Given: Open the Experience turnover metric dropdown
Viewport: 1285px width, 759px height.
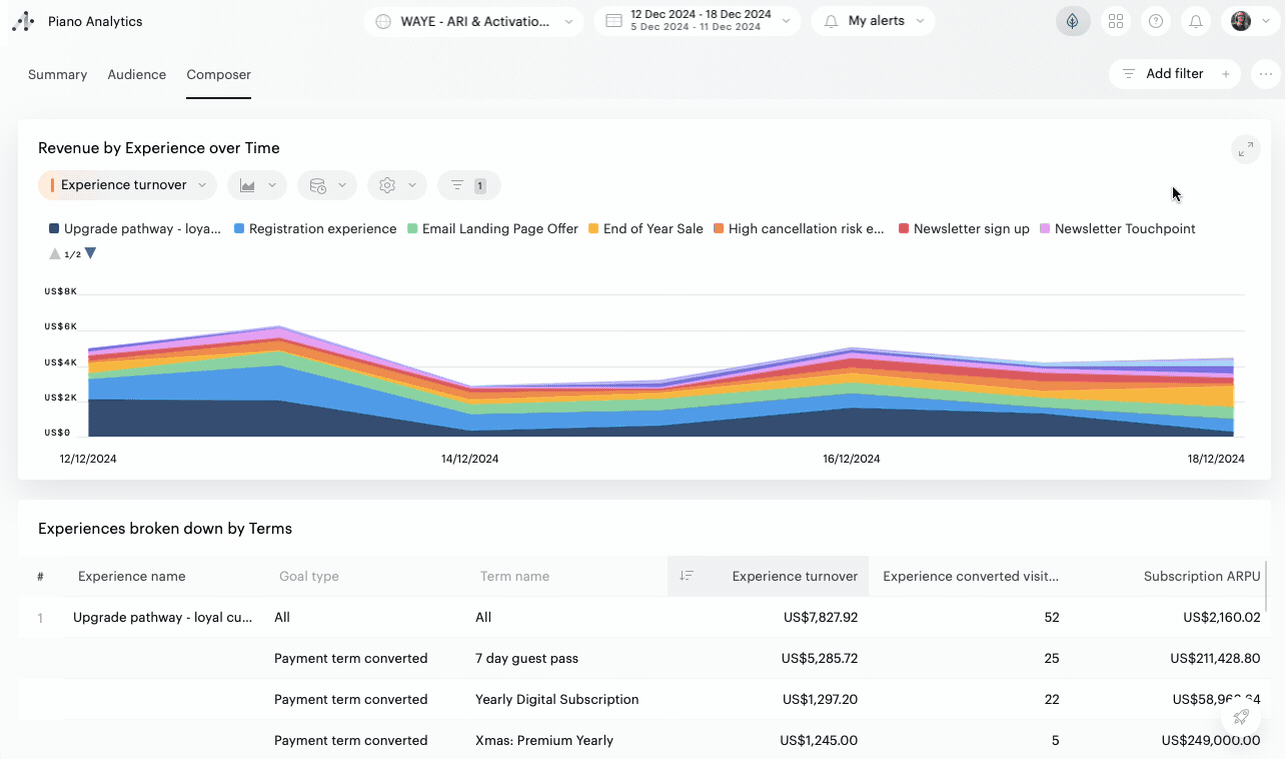Looking at the screenshot, I should tap(128, 185).
